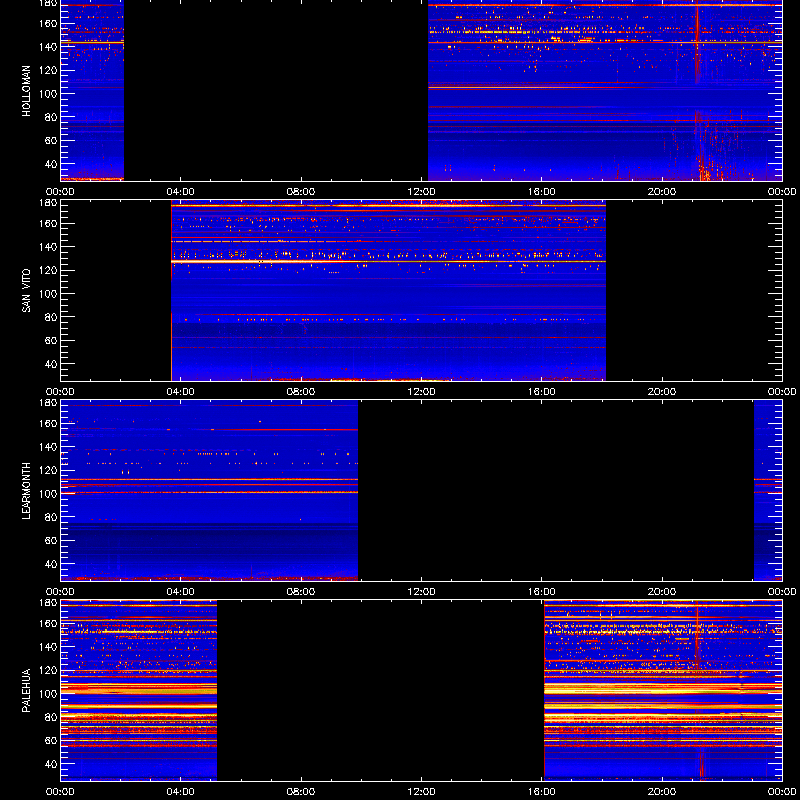Screen dimensions: 800x800
Task: Click the 04:00 time label below San Vito plot
Action: click(181, 392)
